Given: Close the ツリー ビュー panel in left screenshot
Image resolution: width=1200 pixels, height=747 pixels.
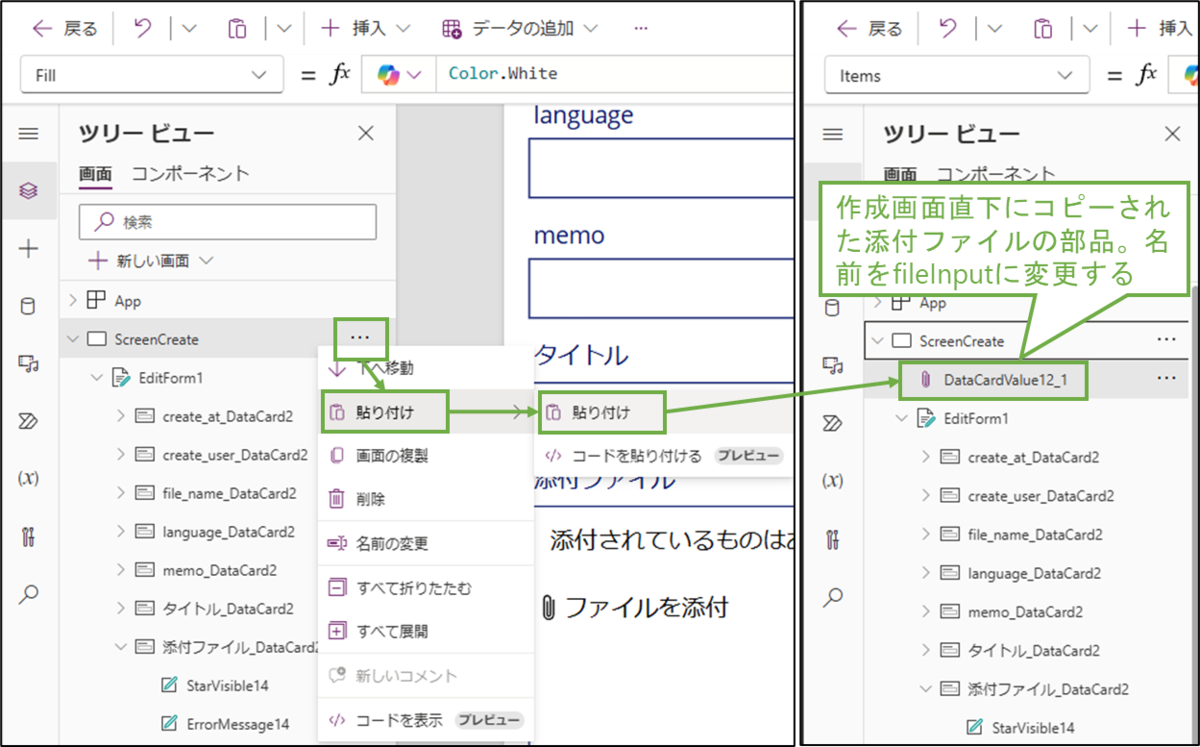Looking at the screenshot, I should click(x=366, y=134).
